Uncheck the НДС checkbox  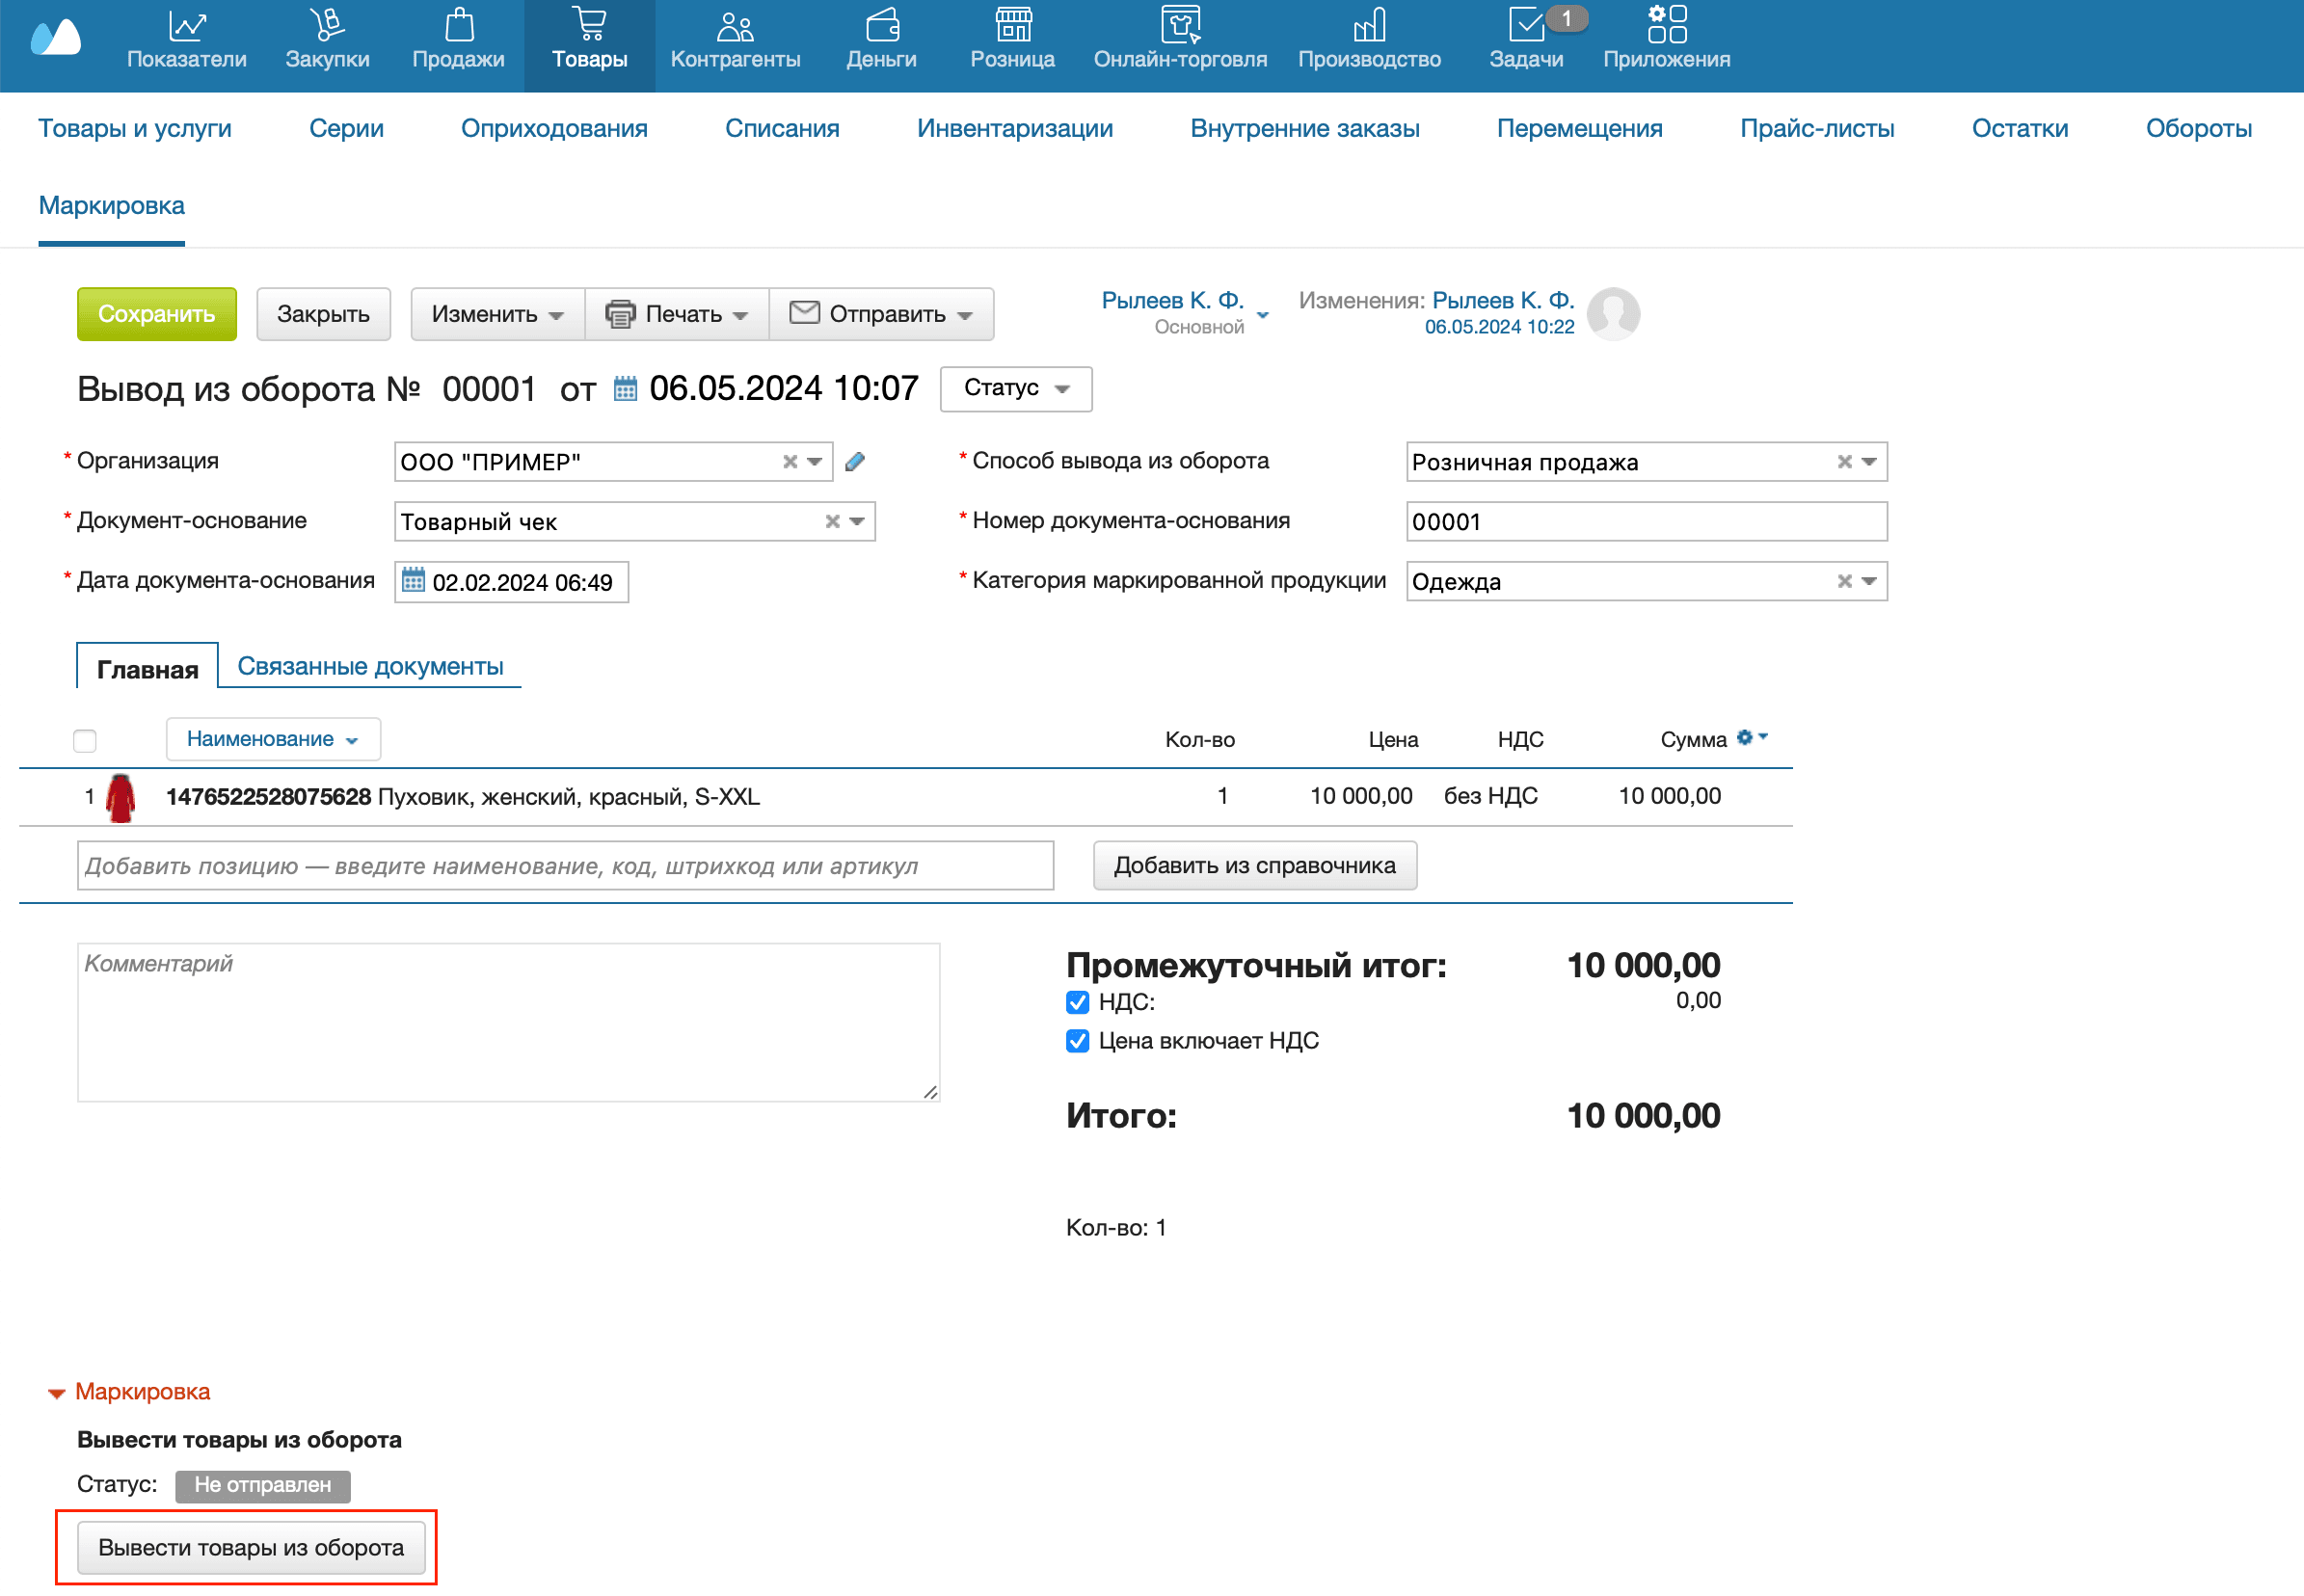pyautogui.click(x=1077, y=1002)
